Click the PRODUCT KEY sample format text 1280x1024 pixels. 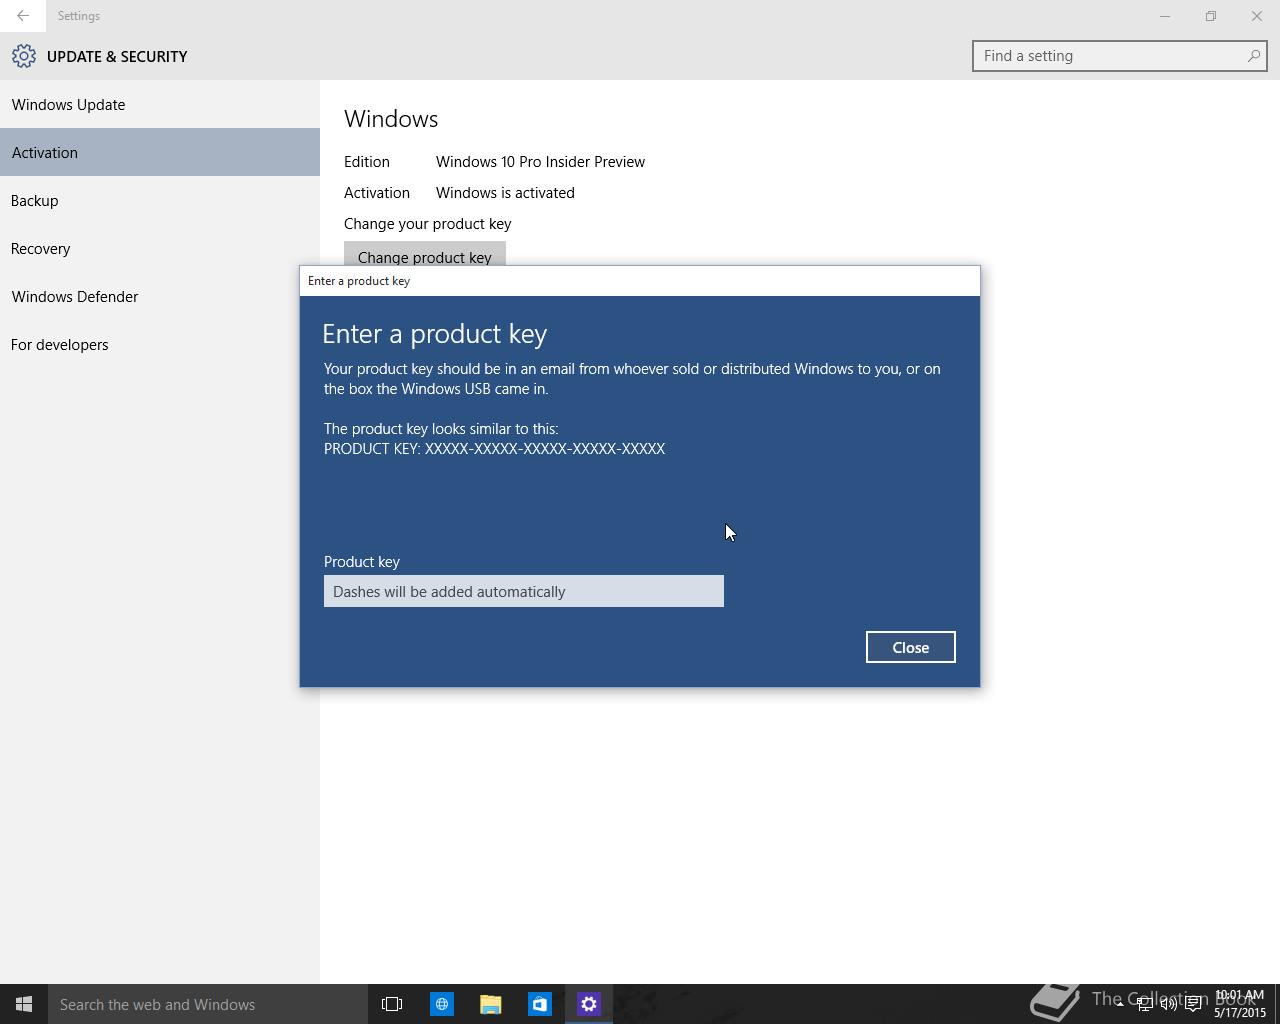coord(494,448)
